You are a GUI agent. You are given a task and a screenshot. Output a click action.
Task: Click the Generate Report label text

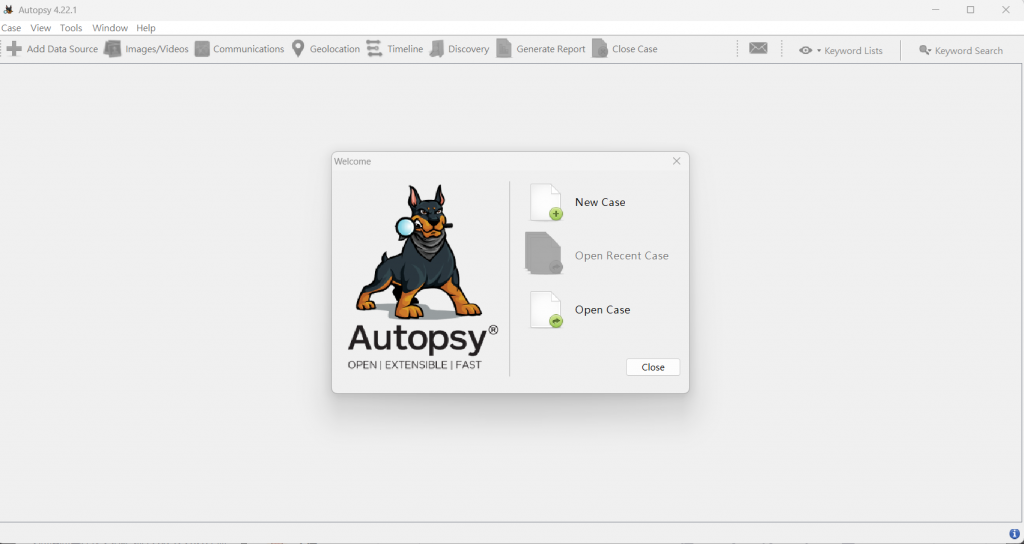551,49
